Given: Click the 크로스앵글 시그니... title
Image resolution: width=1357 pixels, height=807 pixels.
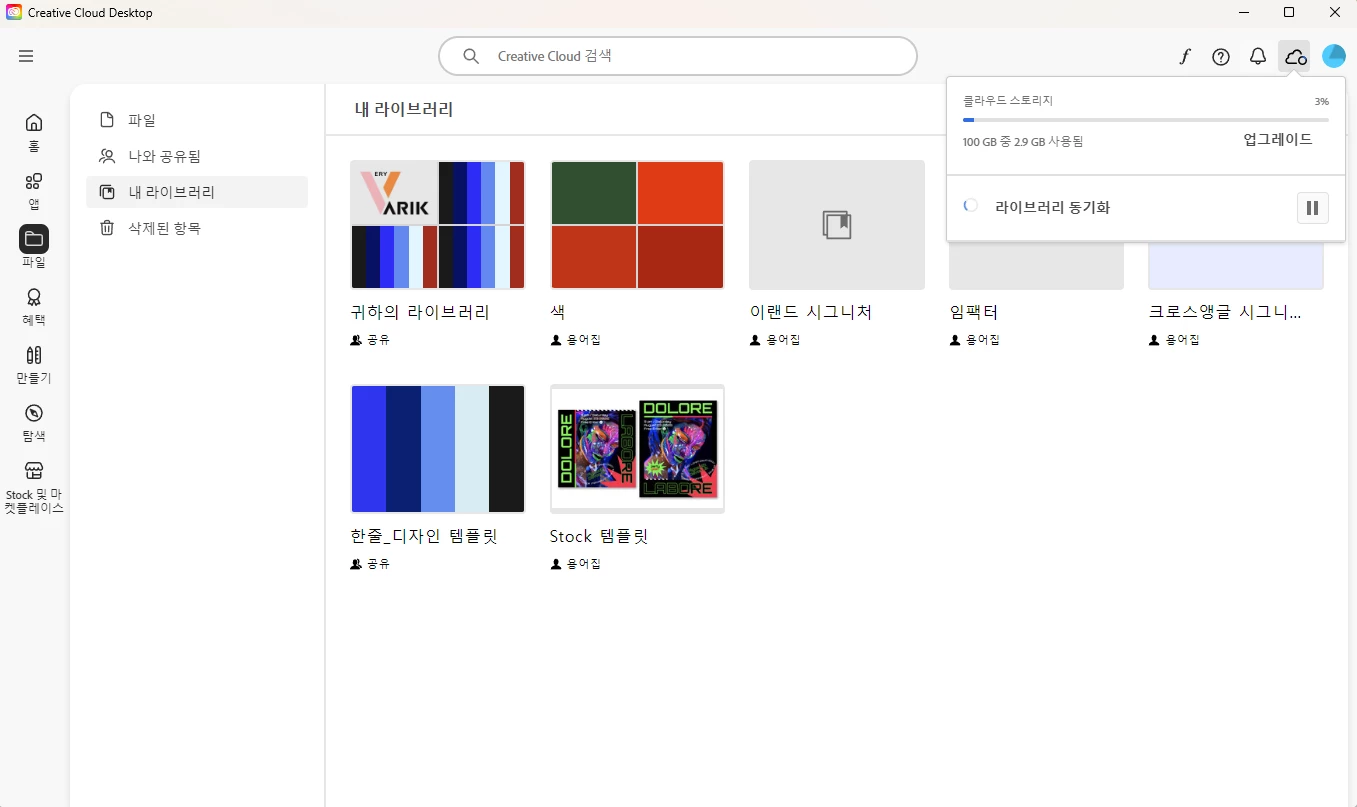Looking at the screenshot, I should (x=1225, y=312).
